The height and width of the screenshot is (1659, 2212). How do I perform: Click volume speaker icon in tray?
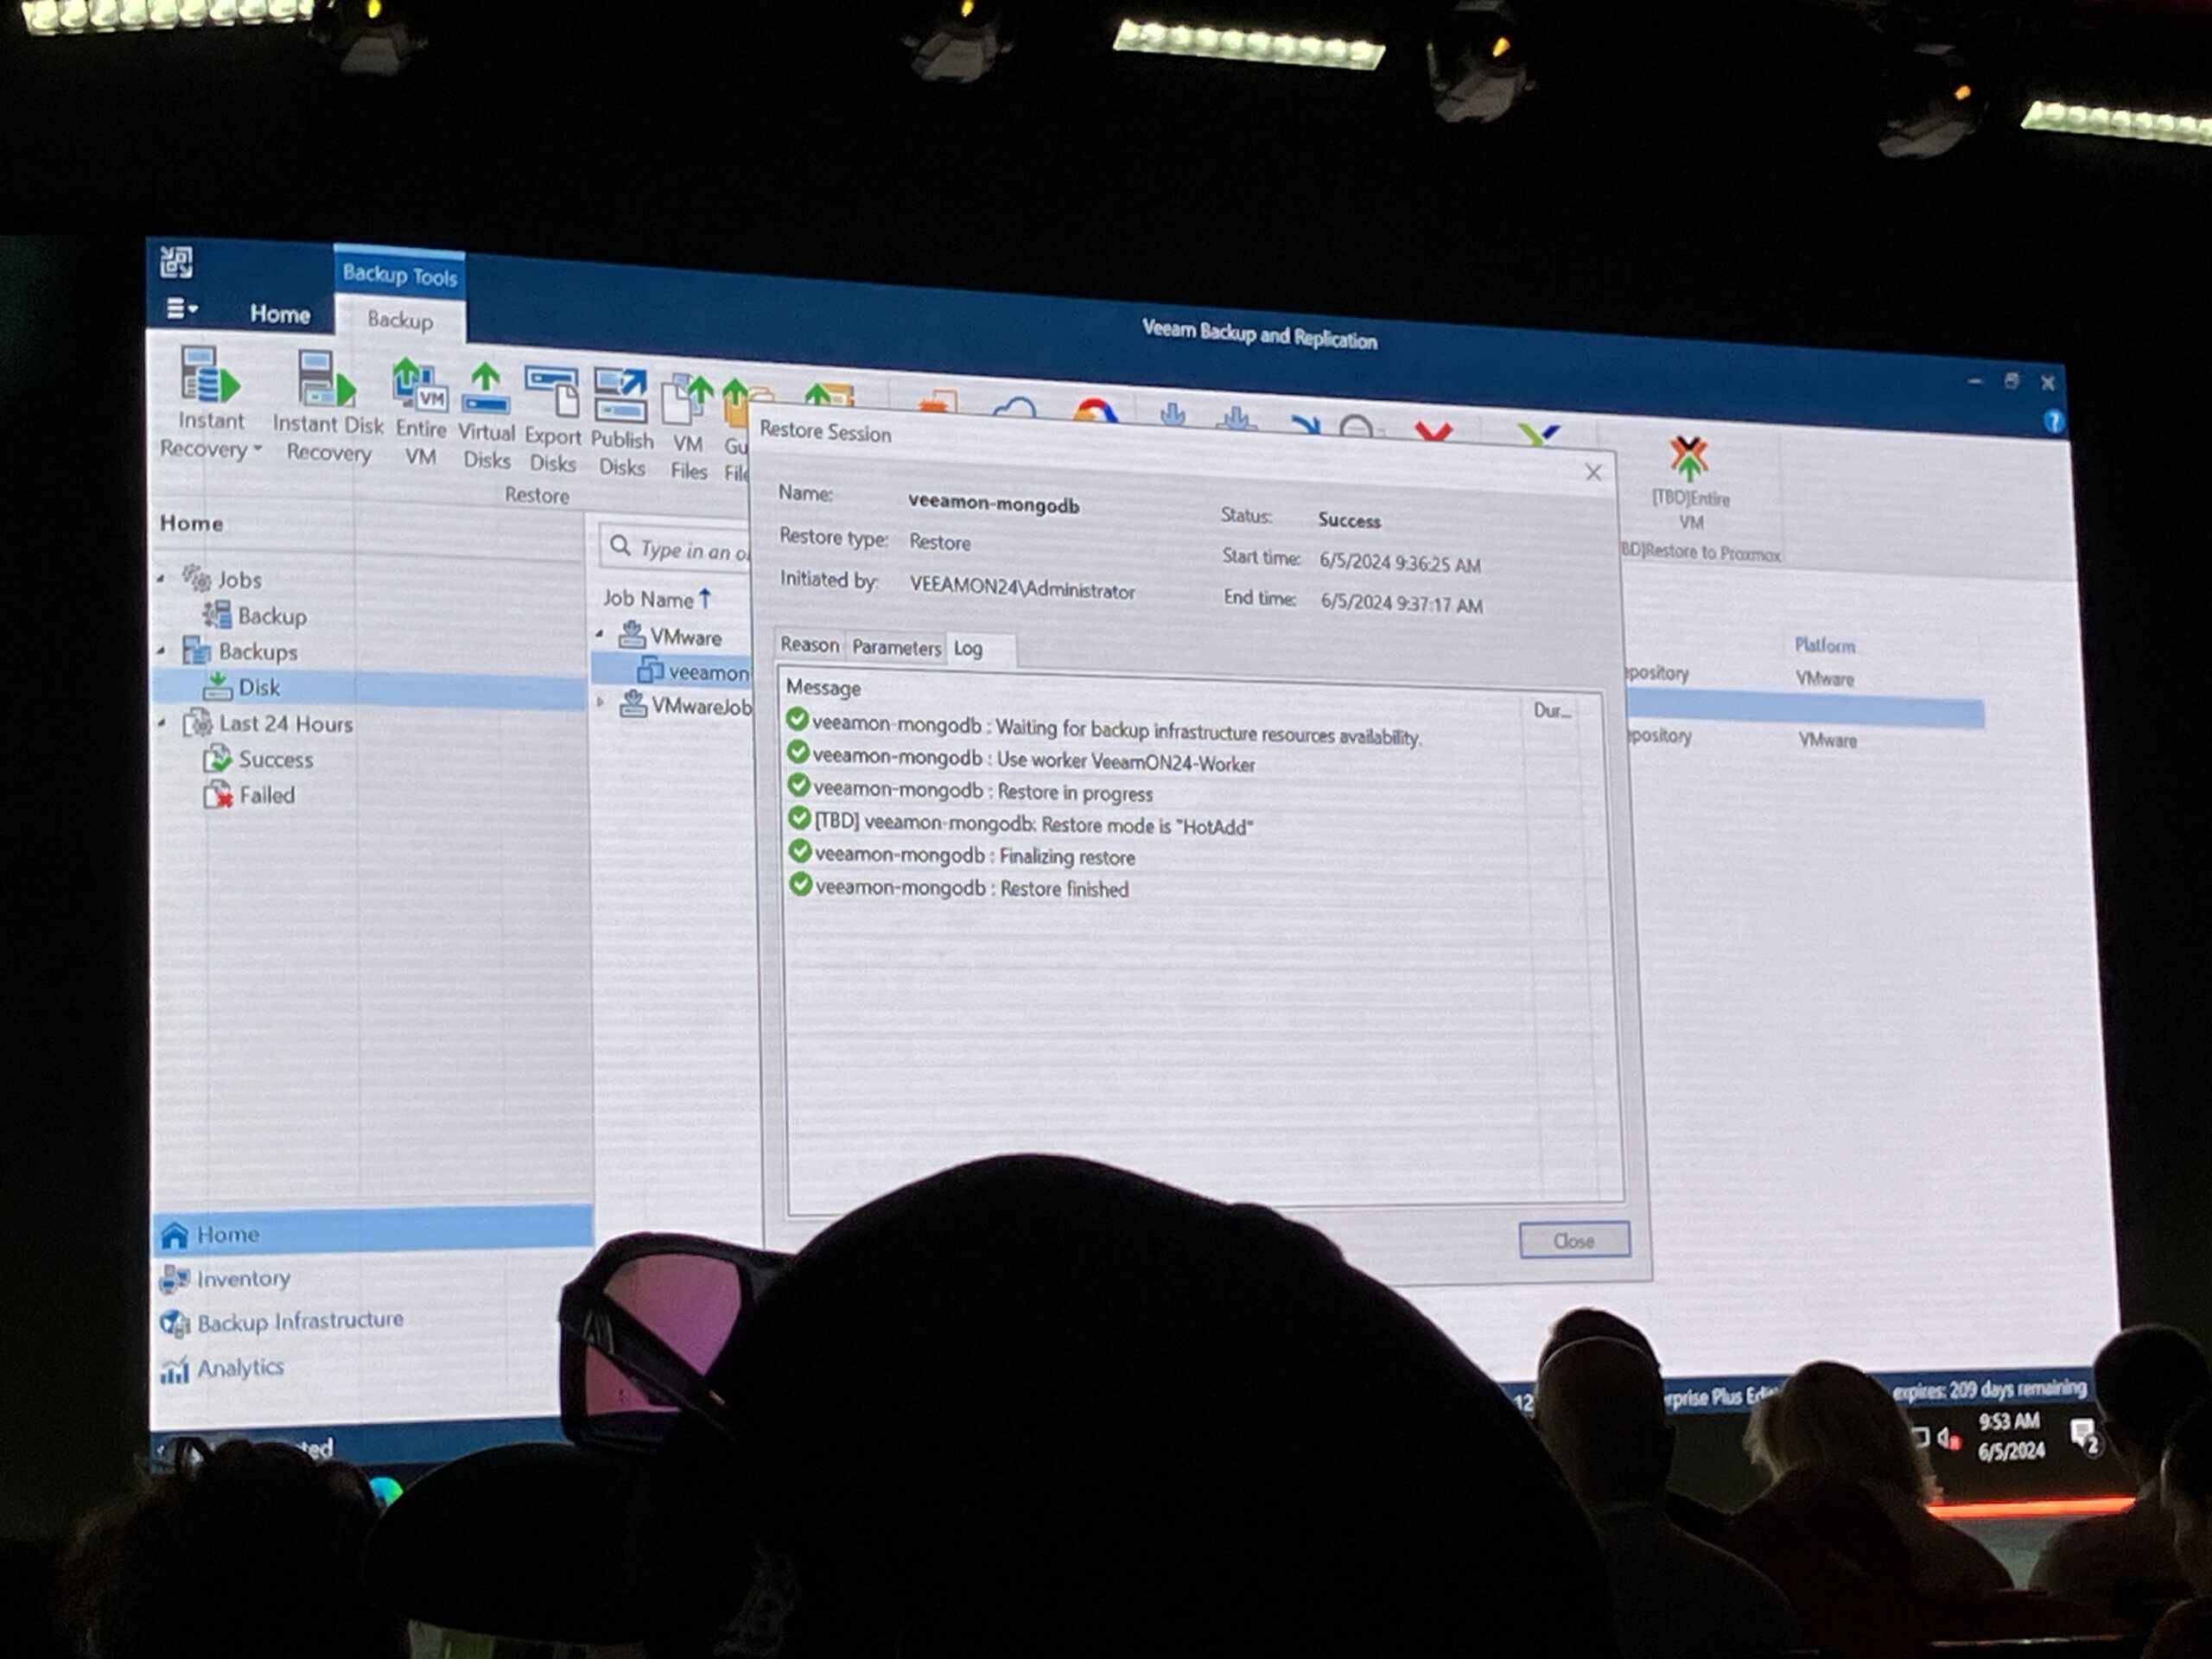pyautogui.click(x=1948, y=1438)
